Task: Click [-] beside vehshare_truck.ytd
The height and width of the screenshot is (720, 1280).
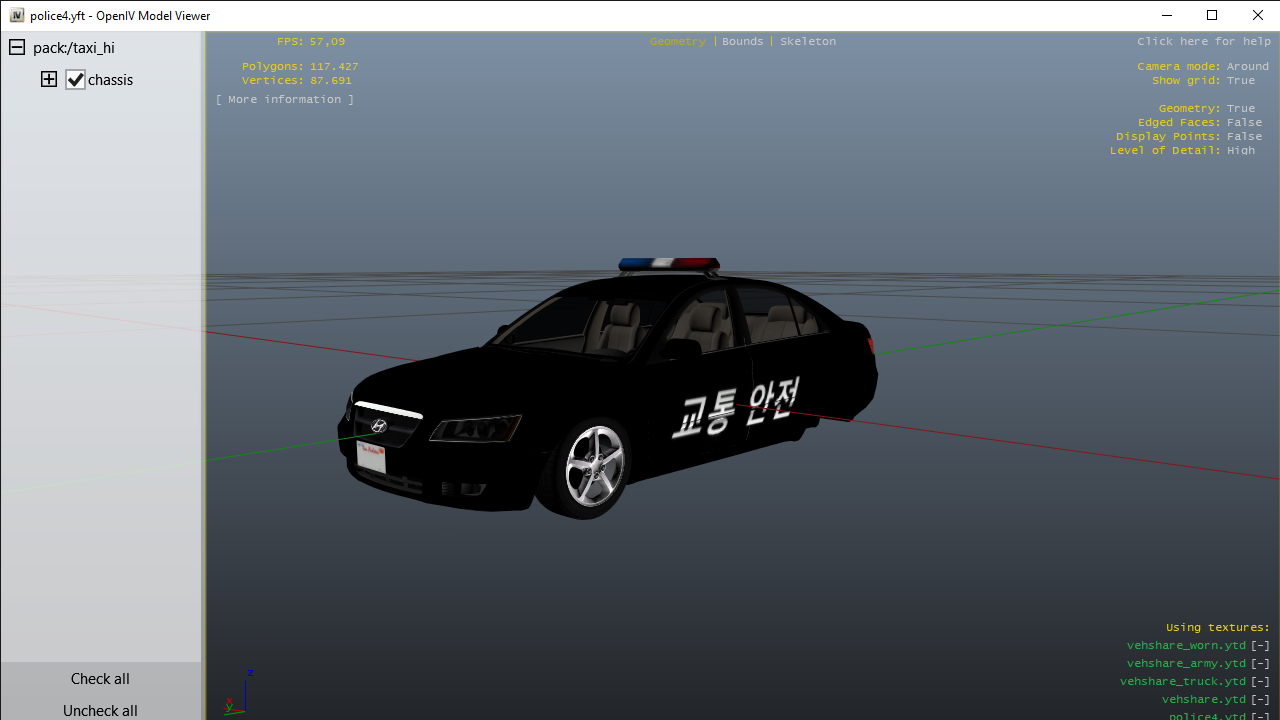Action: pyautogui.click(x=1260, y=682)
